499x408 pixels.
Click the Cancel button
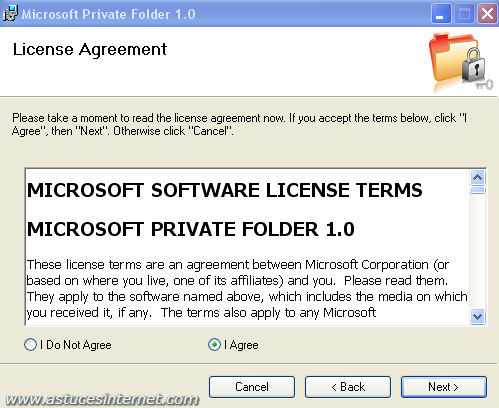(x=252, y=387)
